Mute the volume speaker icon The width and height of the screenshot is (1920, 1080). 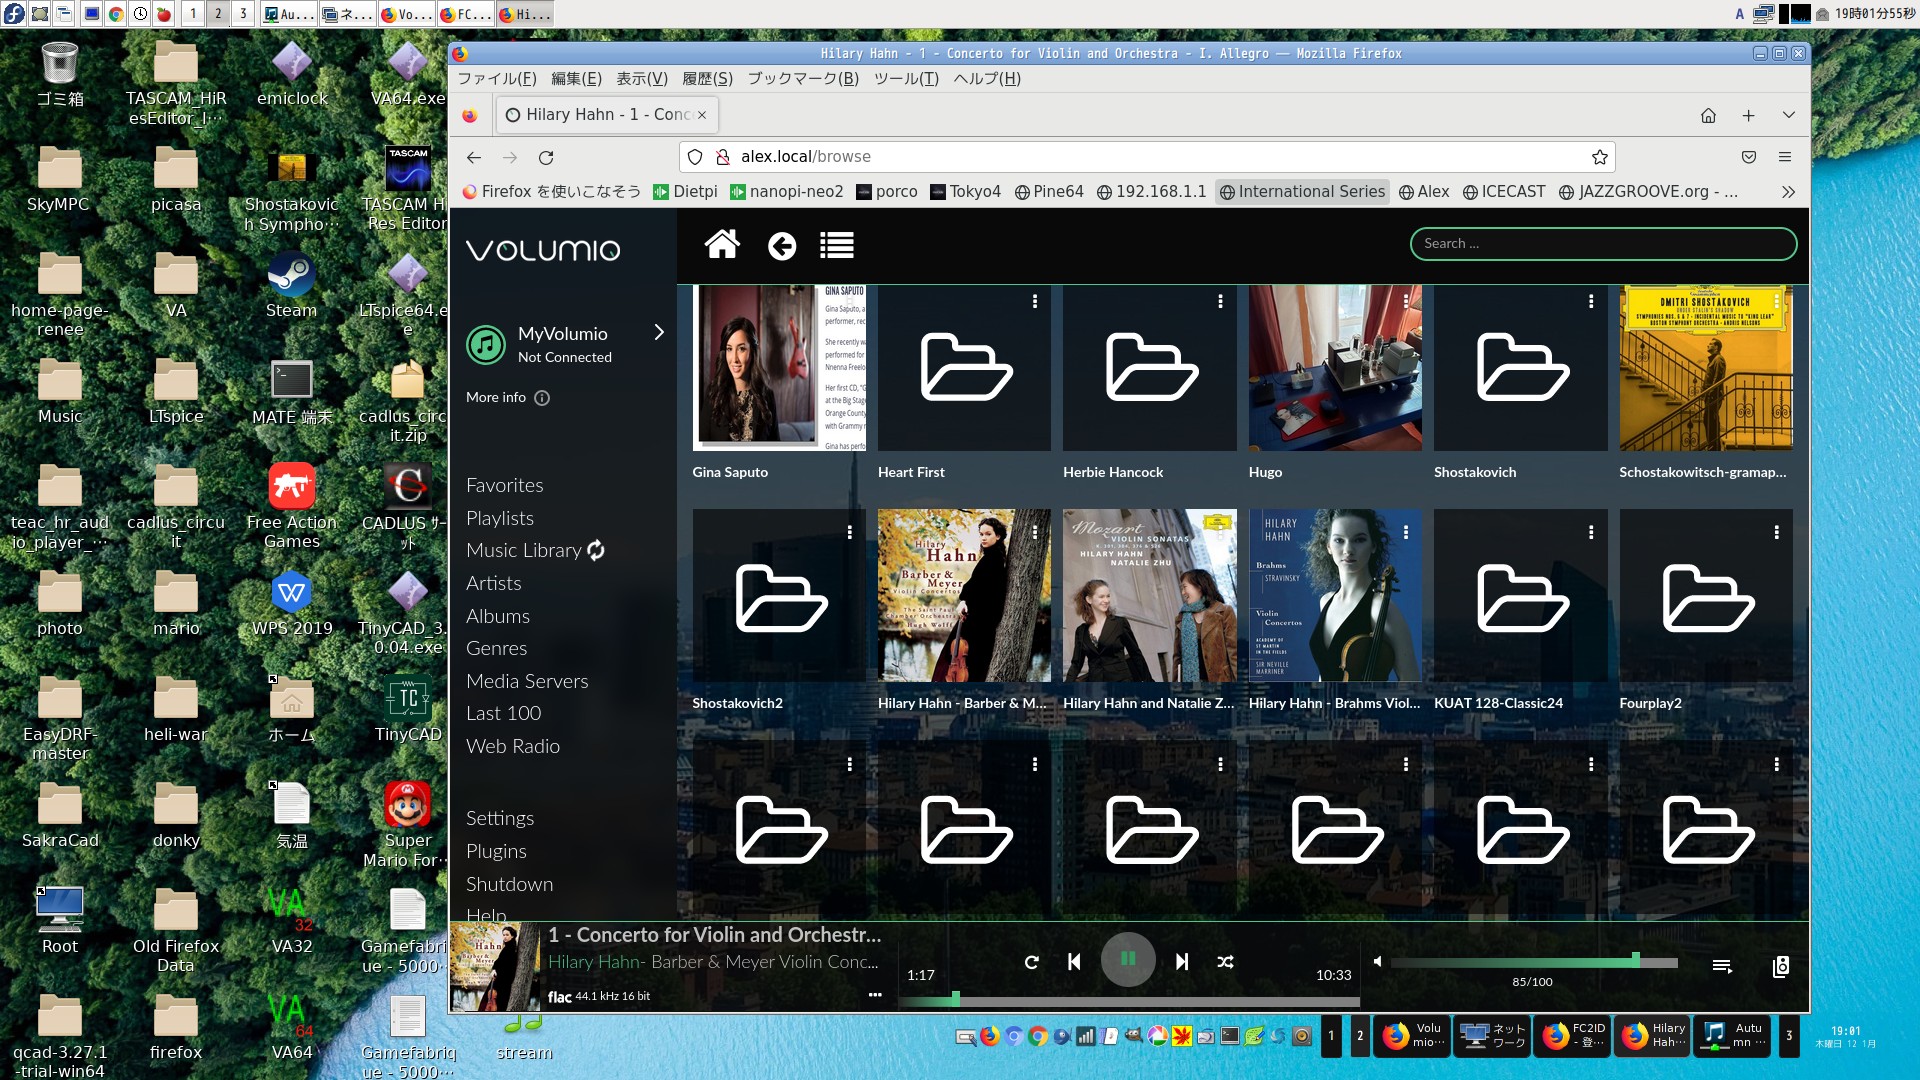pos(1377,962)
